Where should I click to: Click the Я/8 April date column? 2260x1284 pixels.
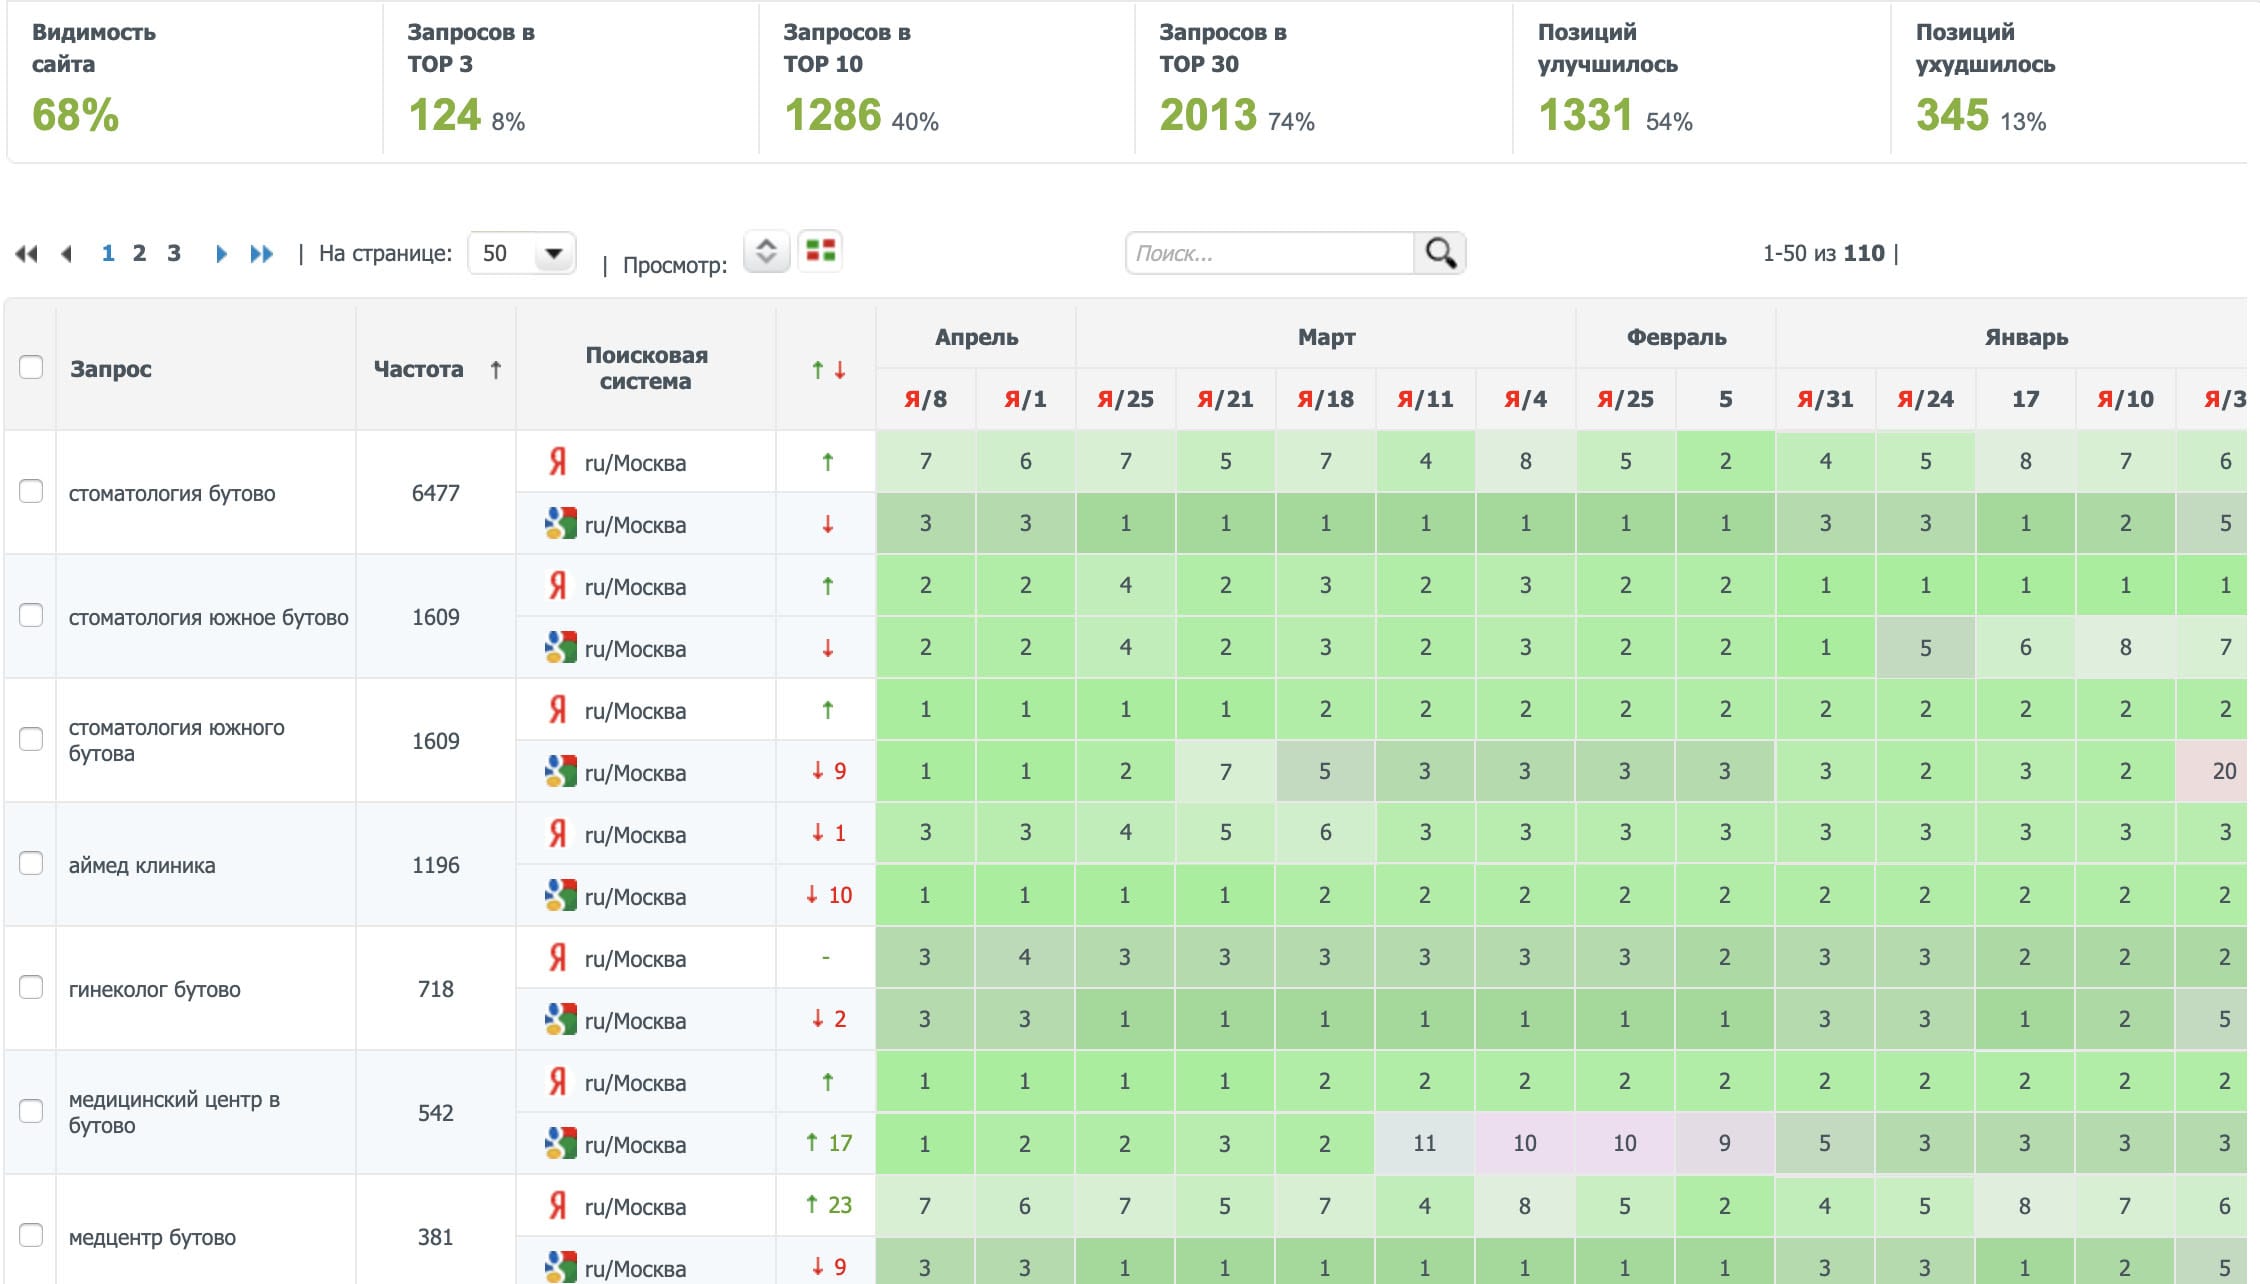click(925, 399)
